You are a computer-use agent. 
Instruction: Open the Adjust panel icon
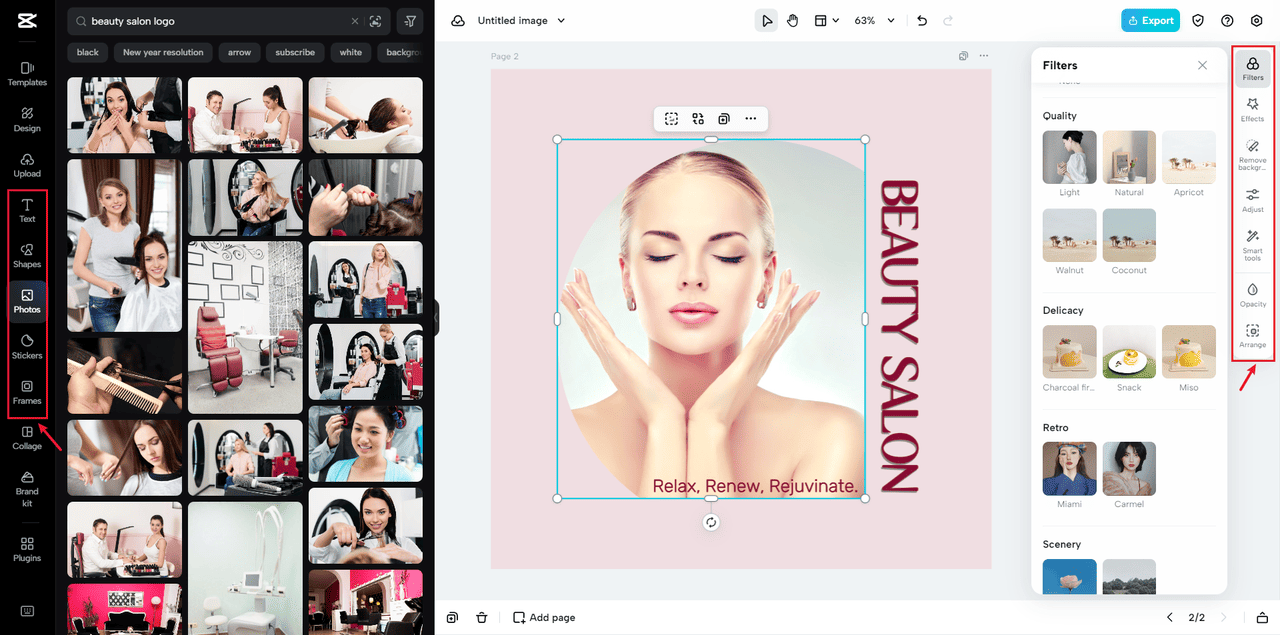[1252, 199]
